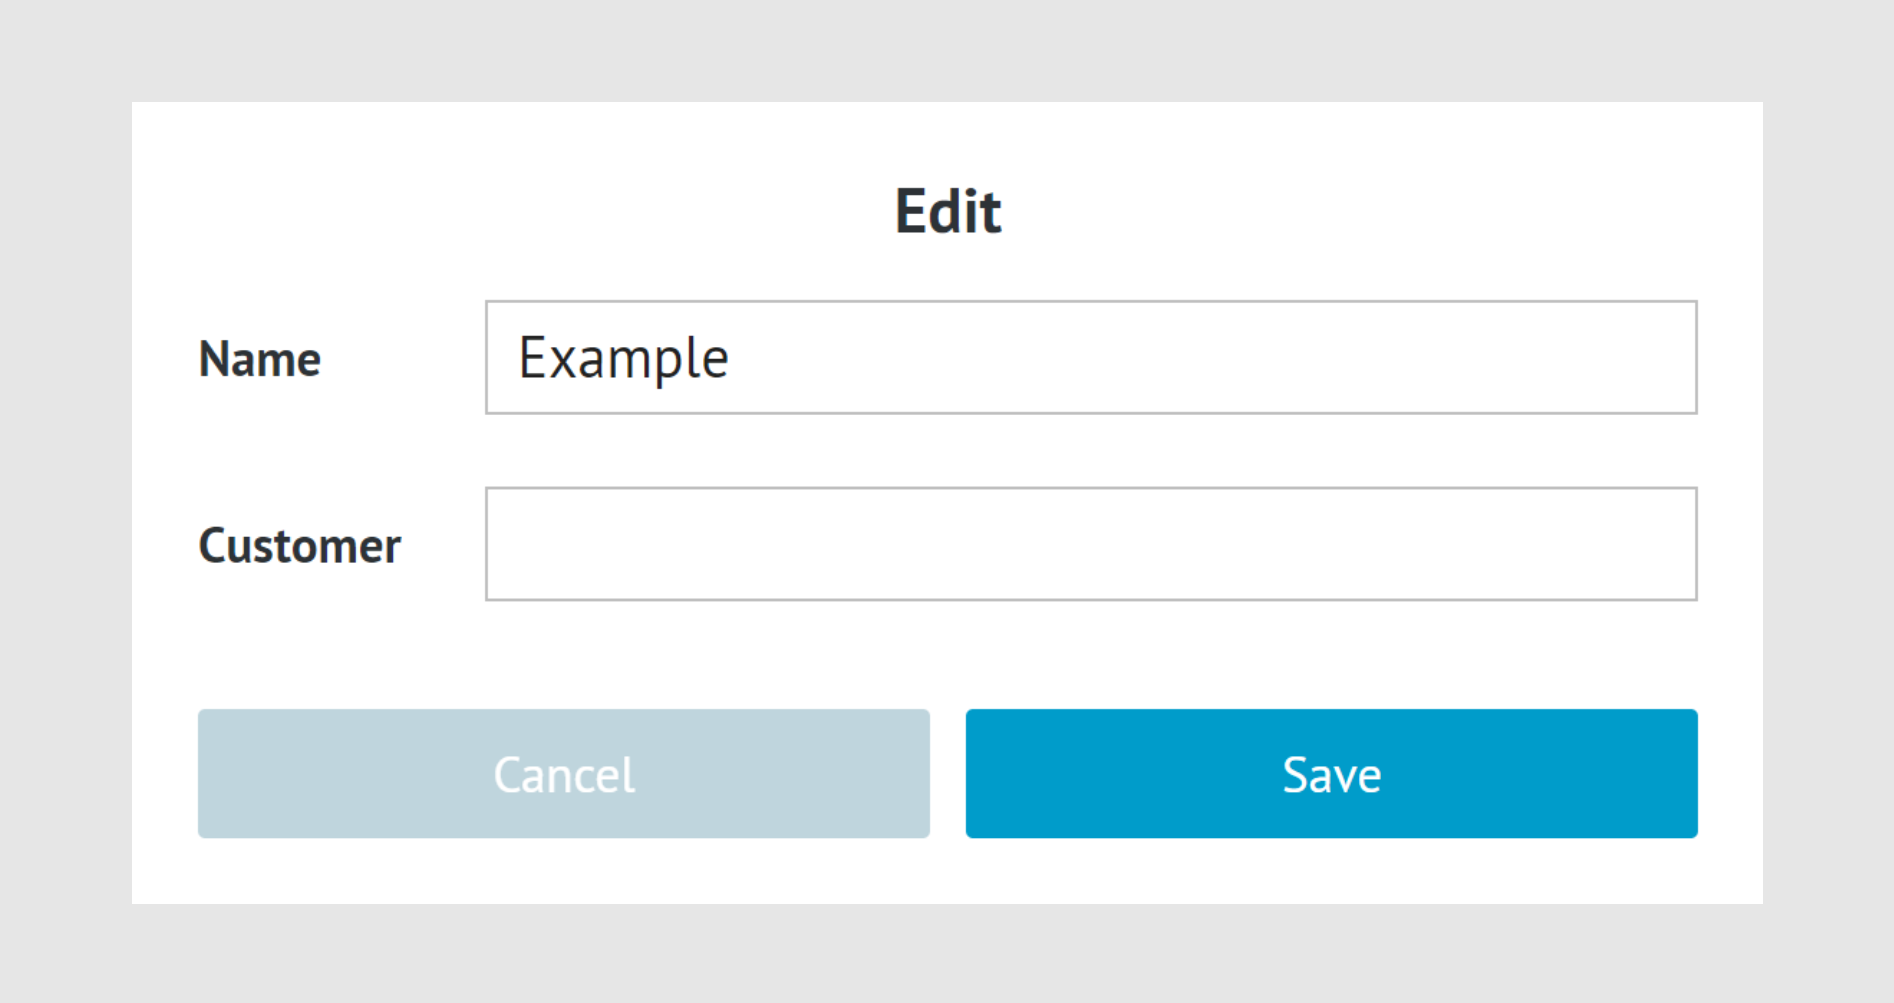Click the word Example in the Name field
Image resolution: width=1894 pixels, height=1003 pixels.
pos(623,358)
